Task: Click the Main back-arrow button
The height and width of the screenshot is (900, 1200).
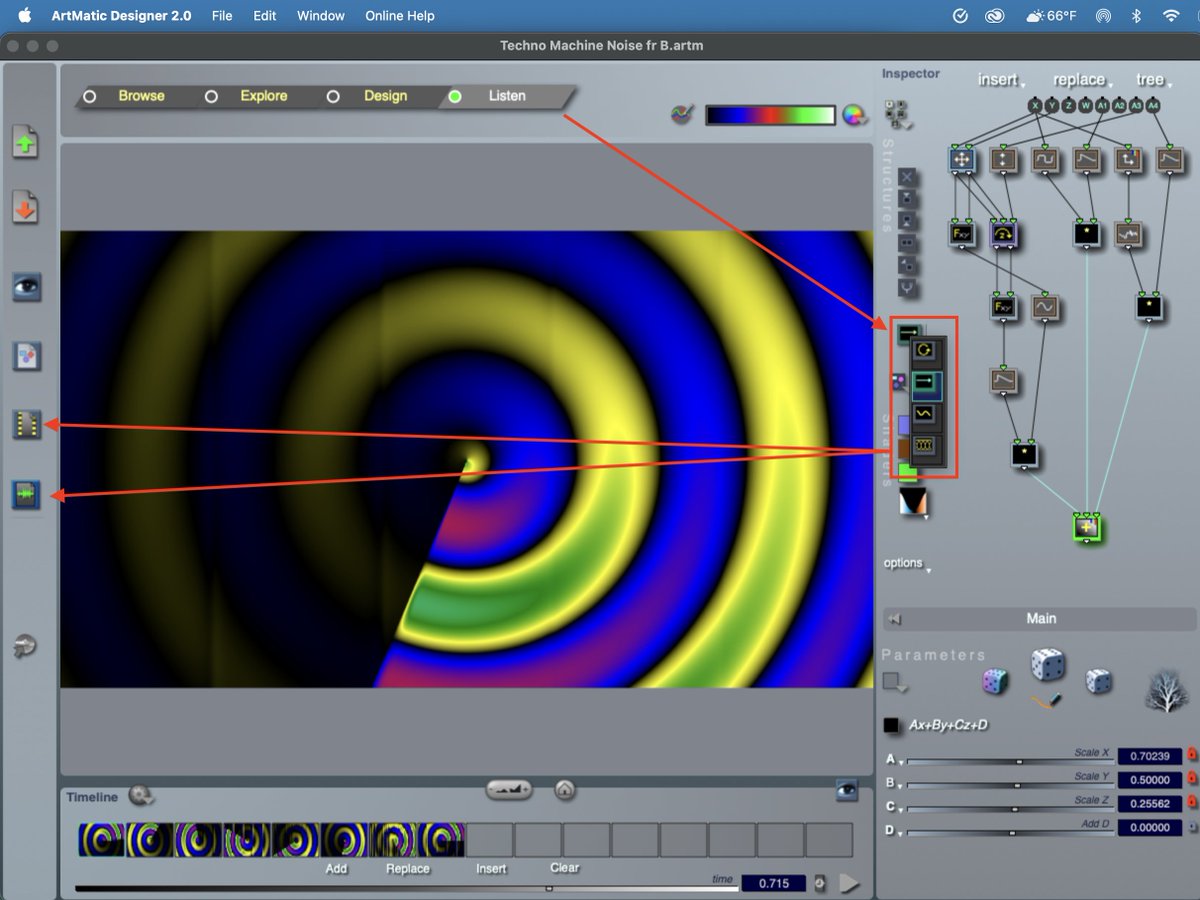Action: 895,619
